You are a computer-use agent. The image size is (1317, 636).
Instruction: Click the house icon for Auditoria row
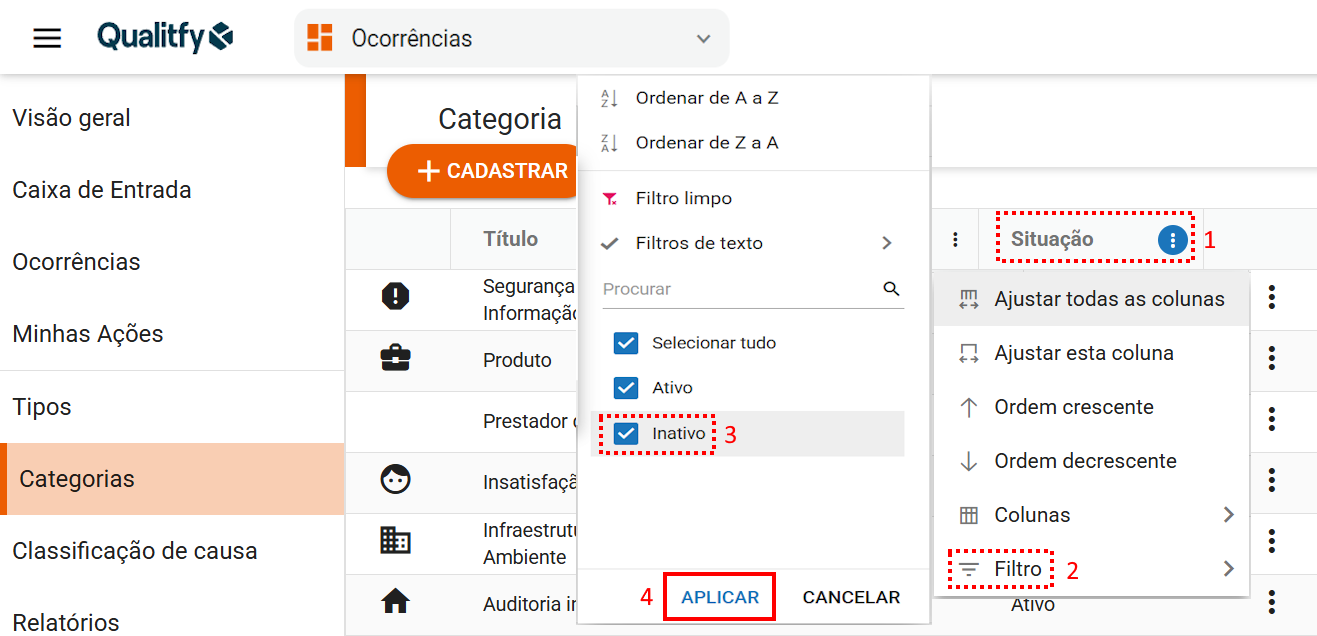click(396, 601)
